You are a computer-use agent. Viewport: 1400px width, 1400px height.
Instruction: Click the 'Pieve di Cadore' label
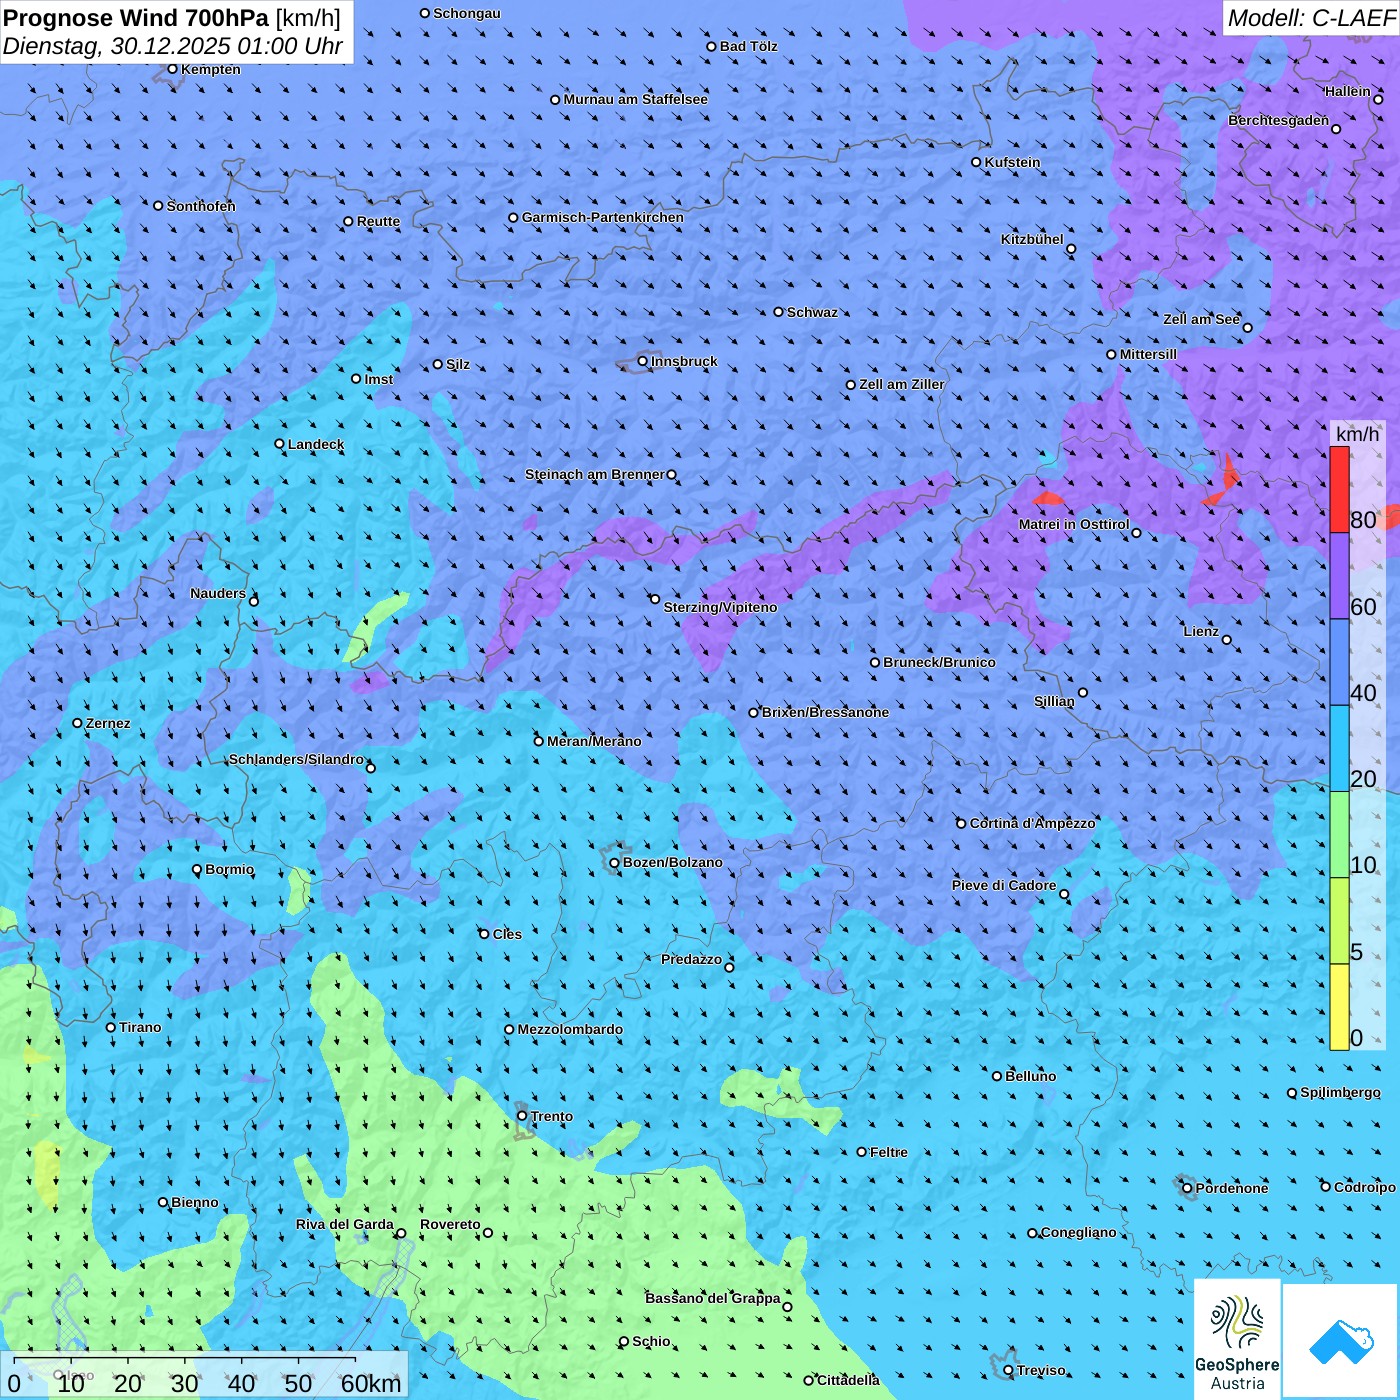click(x=1004, y=885)
